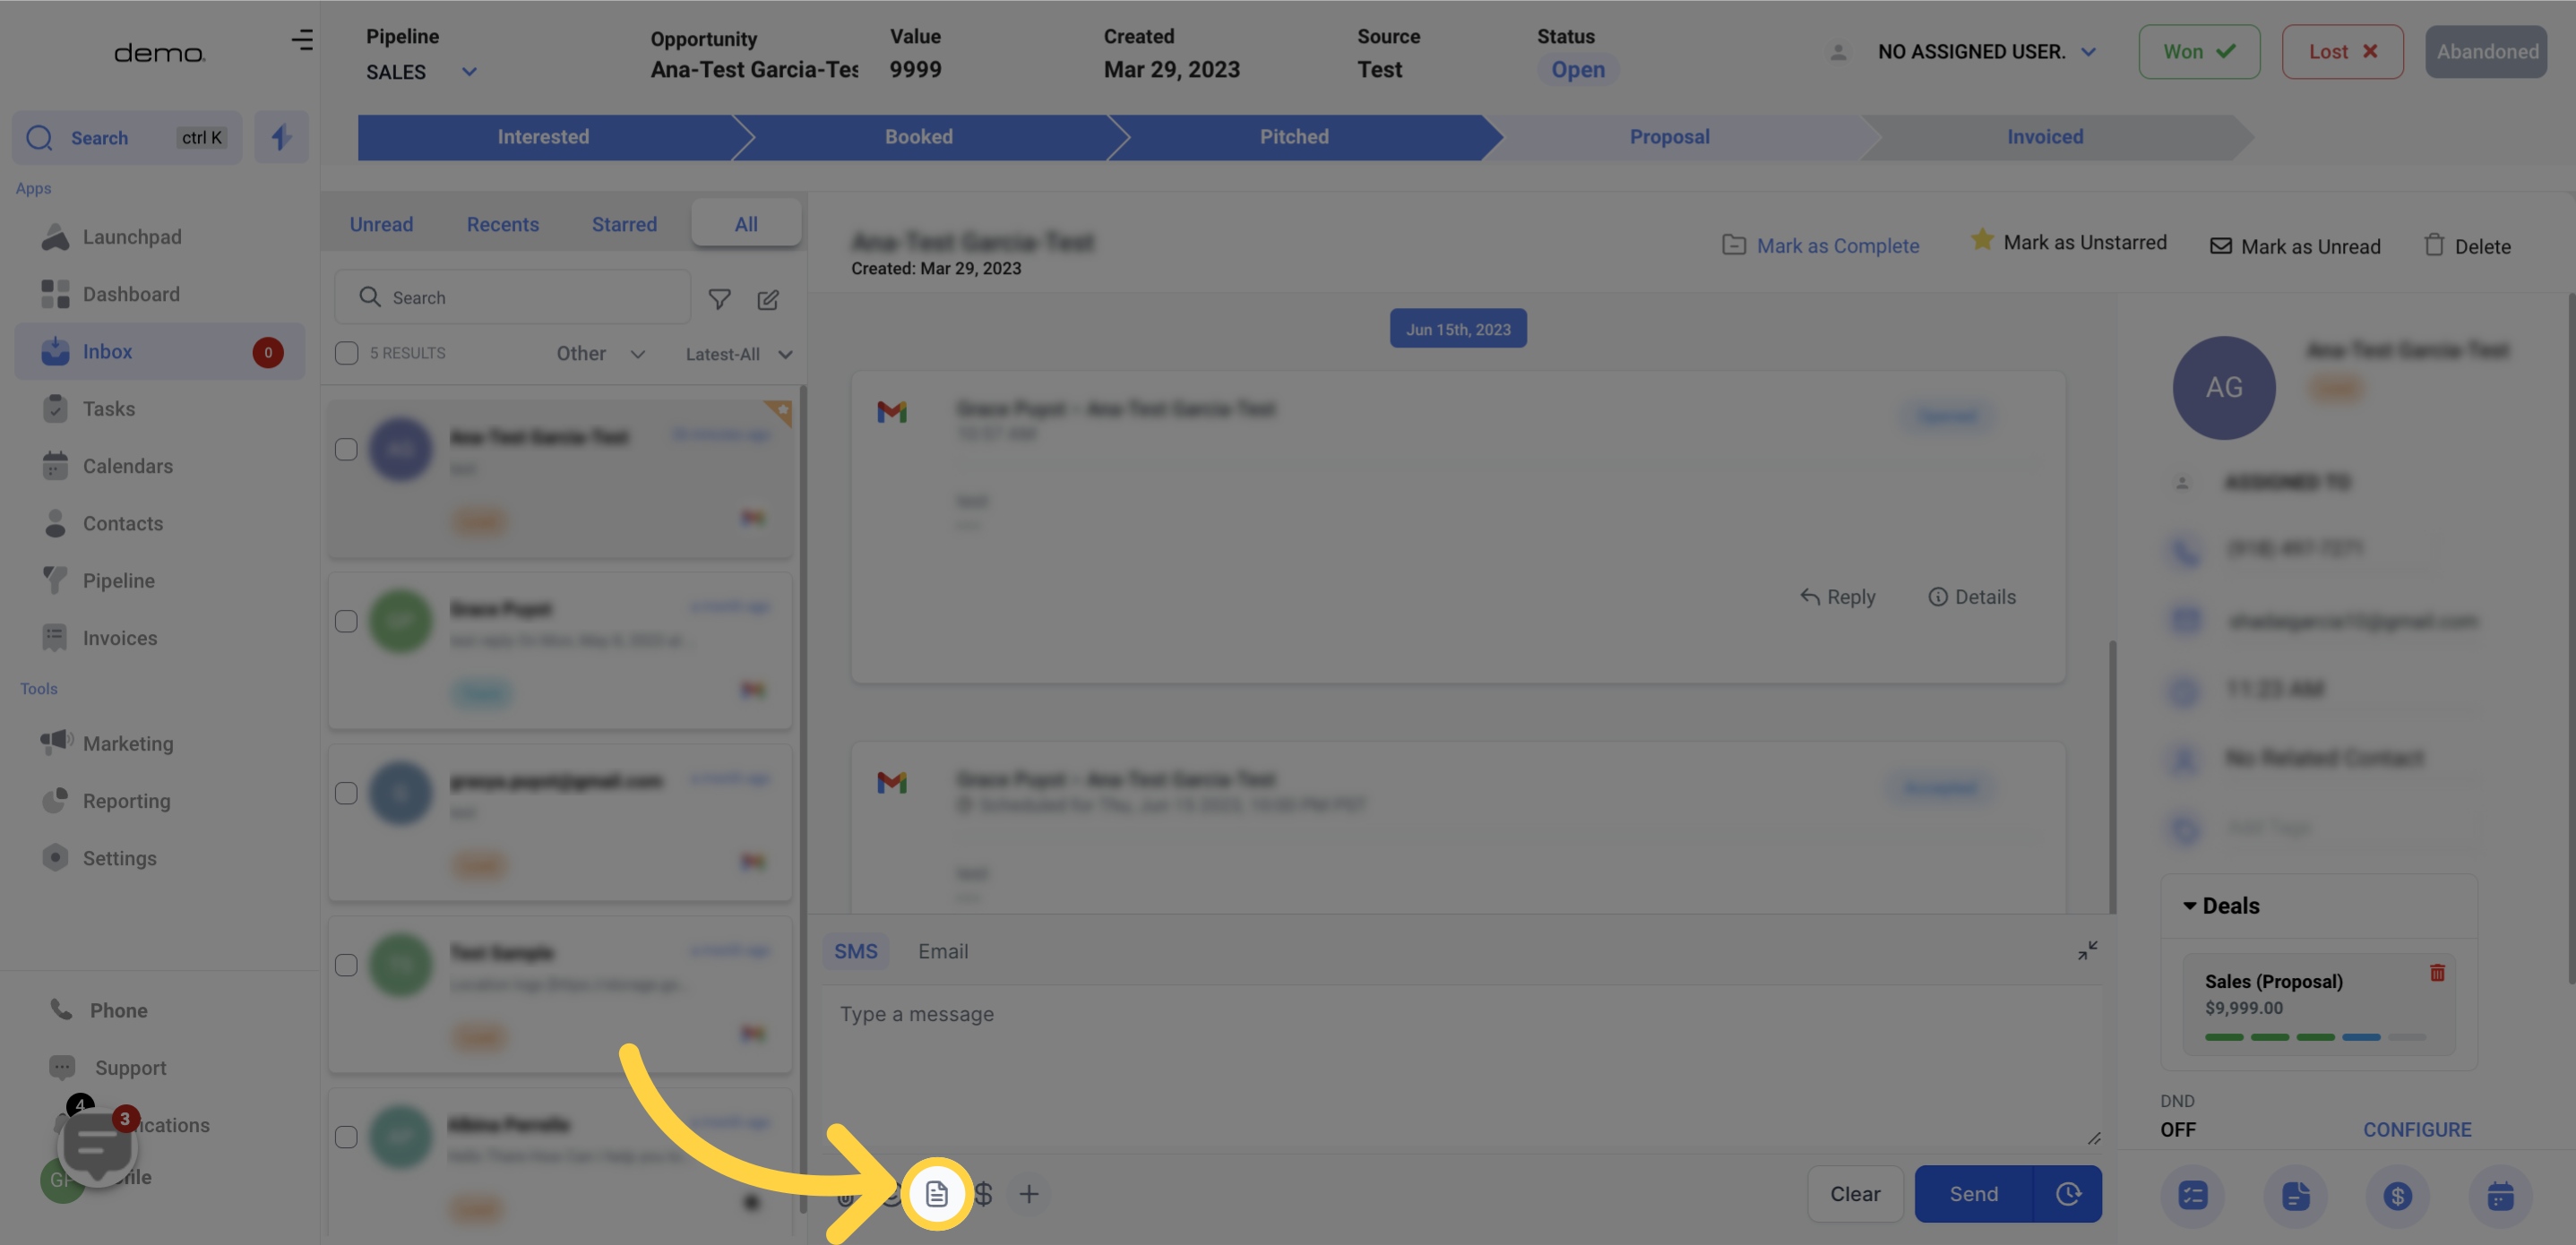Select the Proposal pipeline stage
The height and width of the screenshot is (1245, 2576).
point(1669,137)
